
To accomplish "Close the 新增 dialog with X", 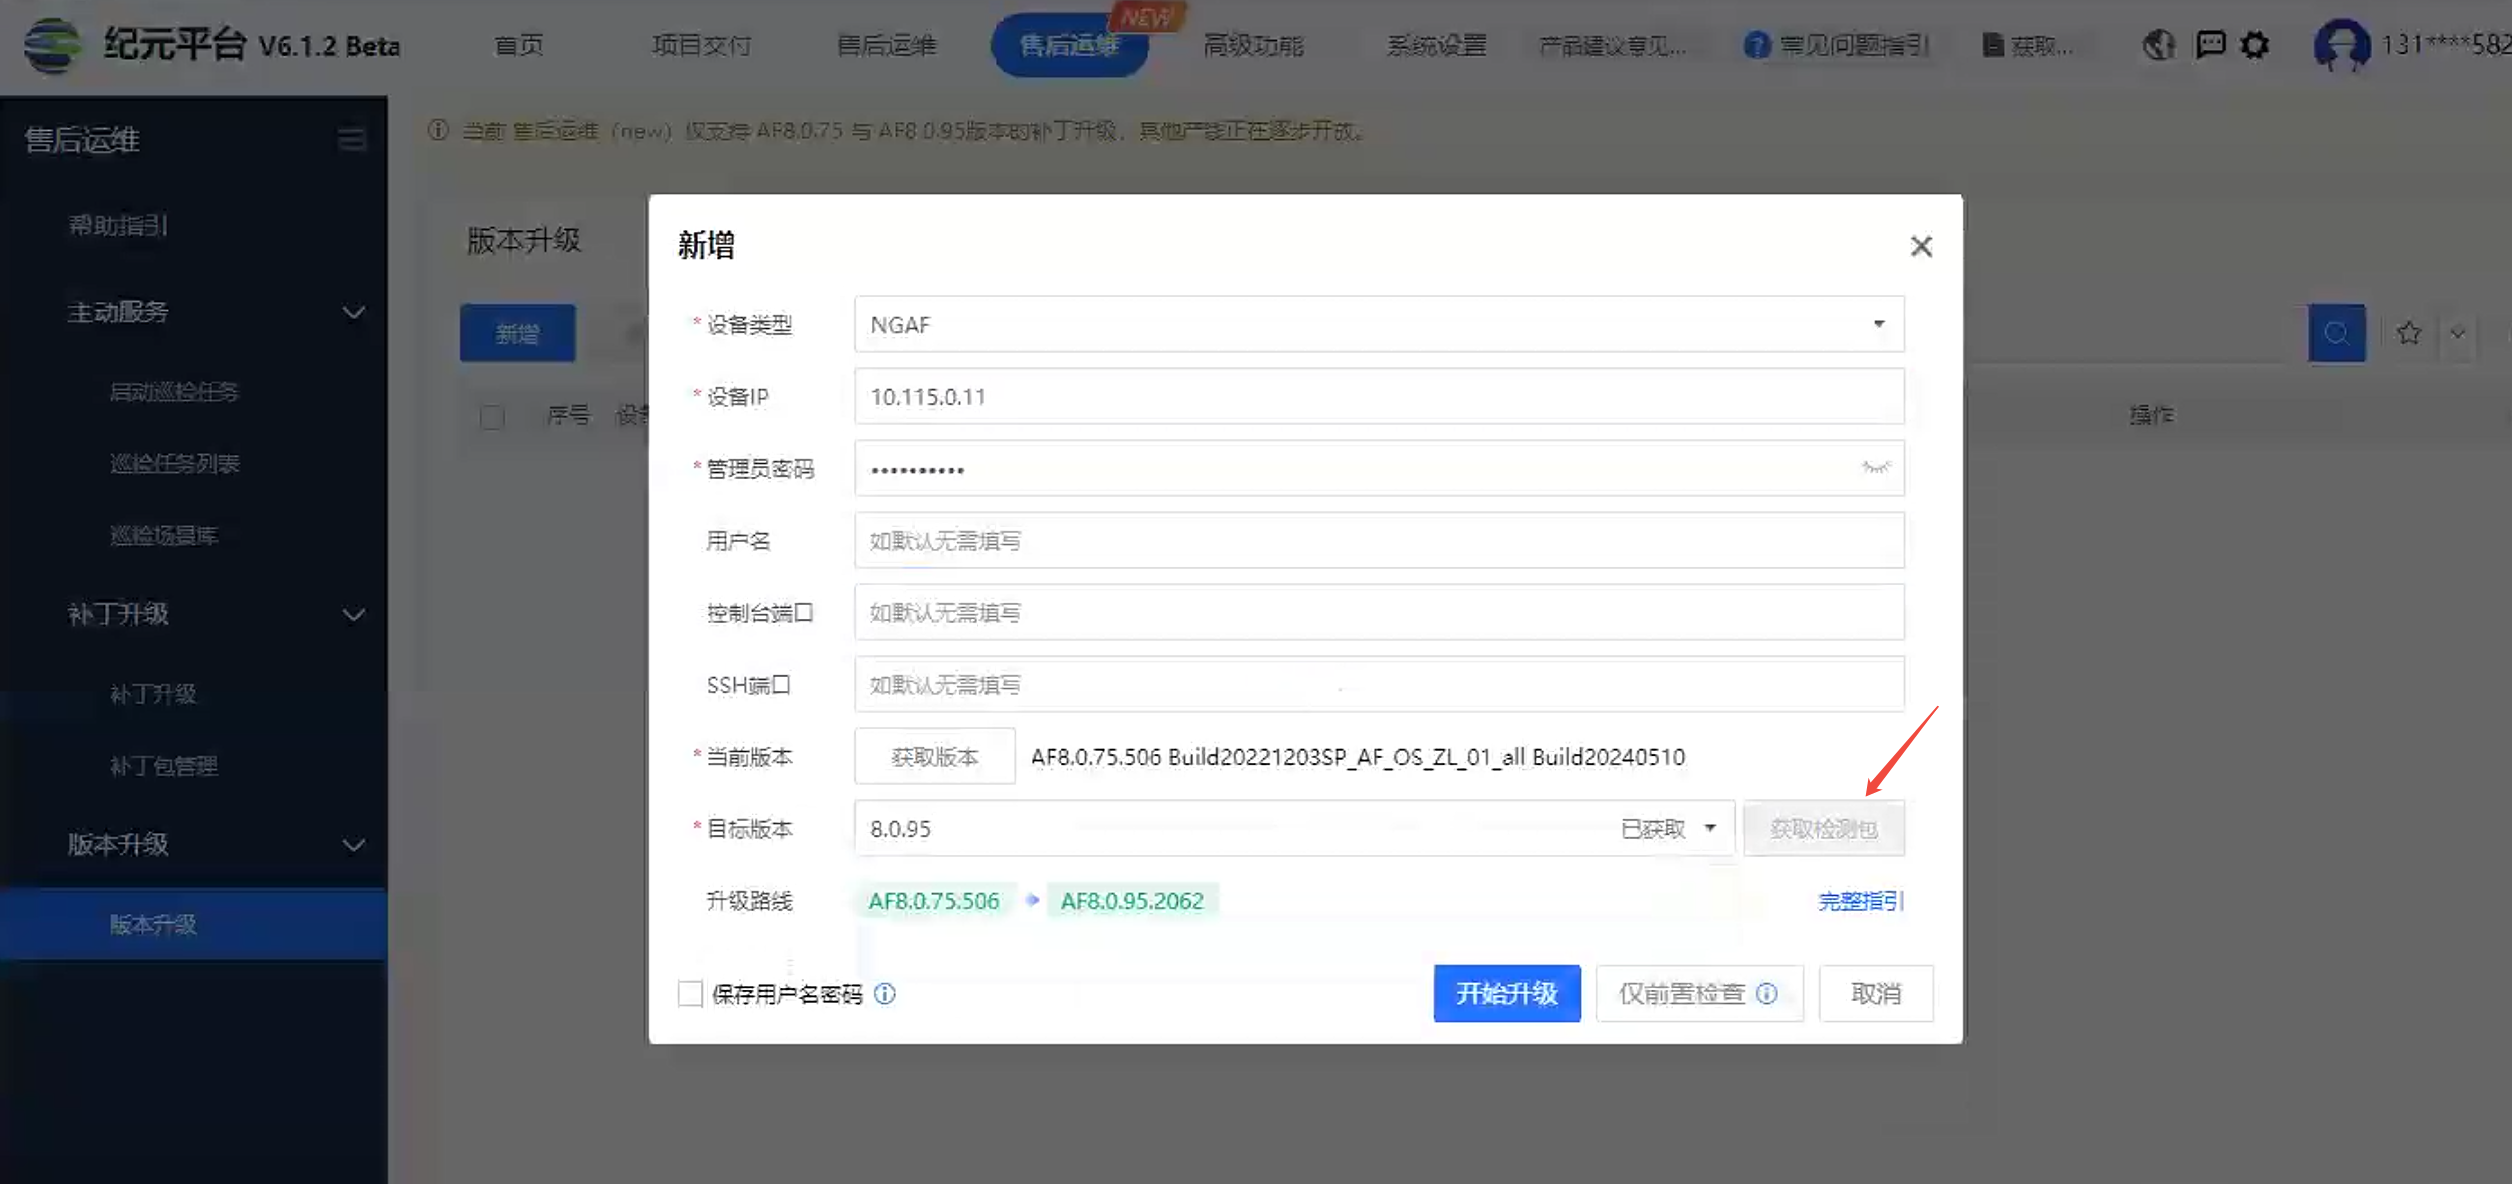I will point(1921,246).
